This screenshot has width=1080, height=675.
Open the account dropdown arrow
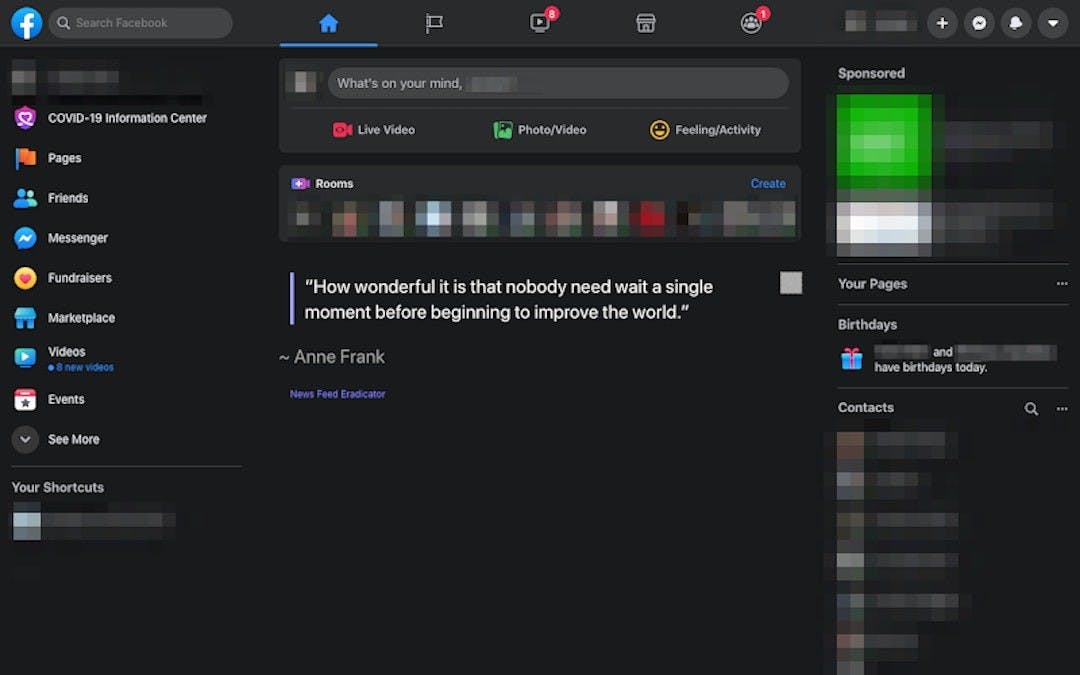tap(1053, 23)
